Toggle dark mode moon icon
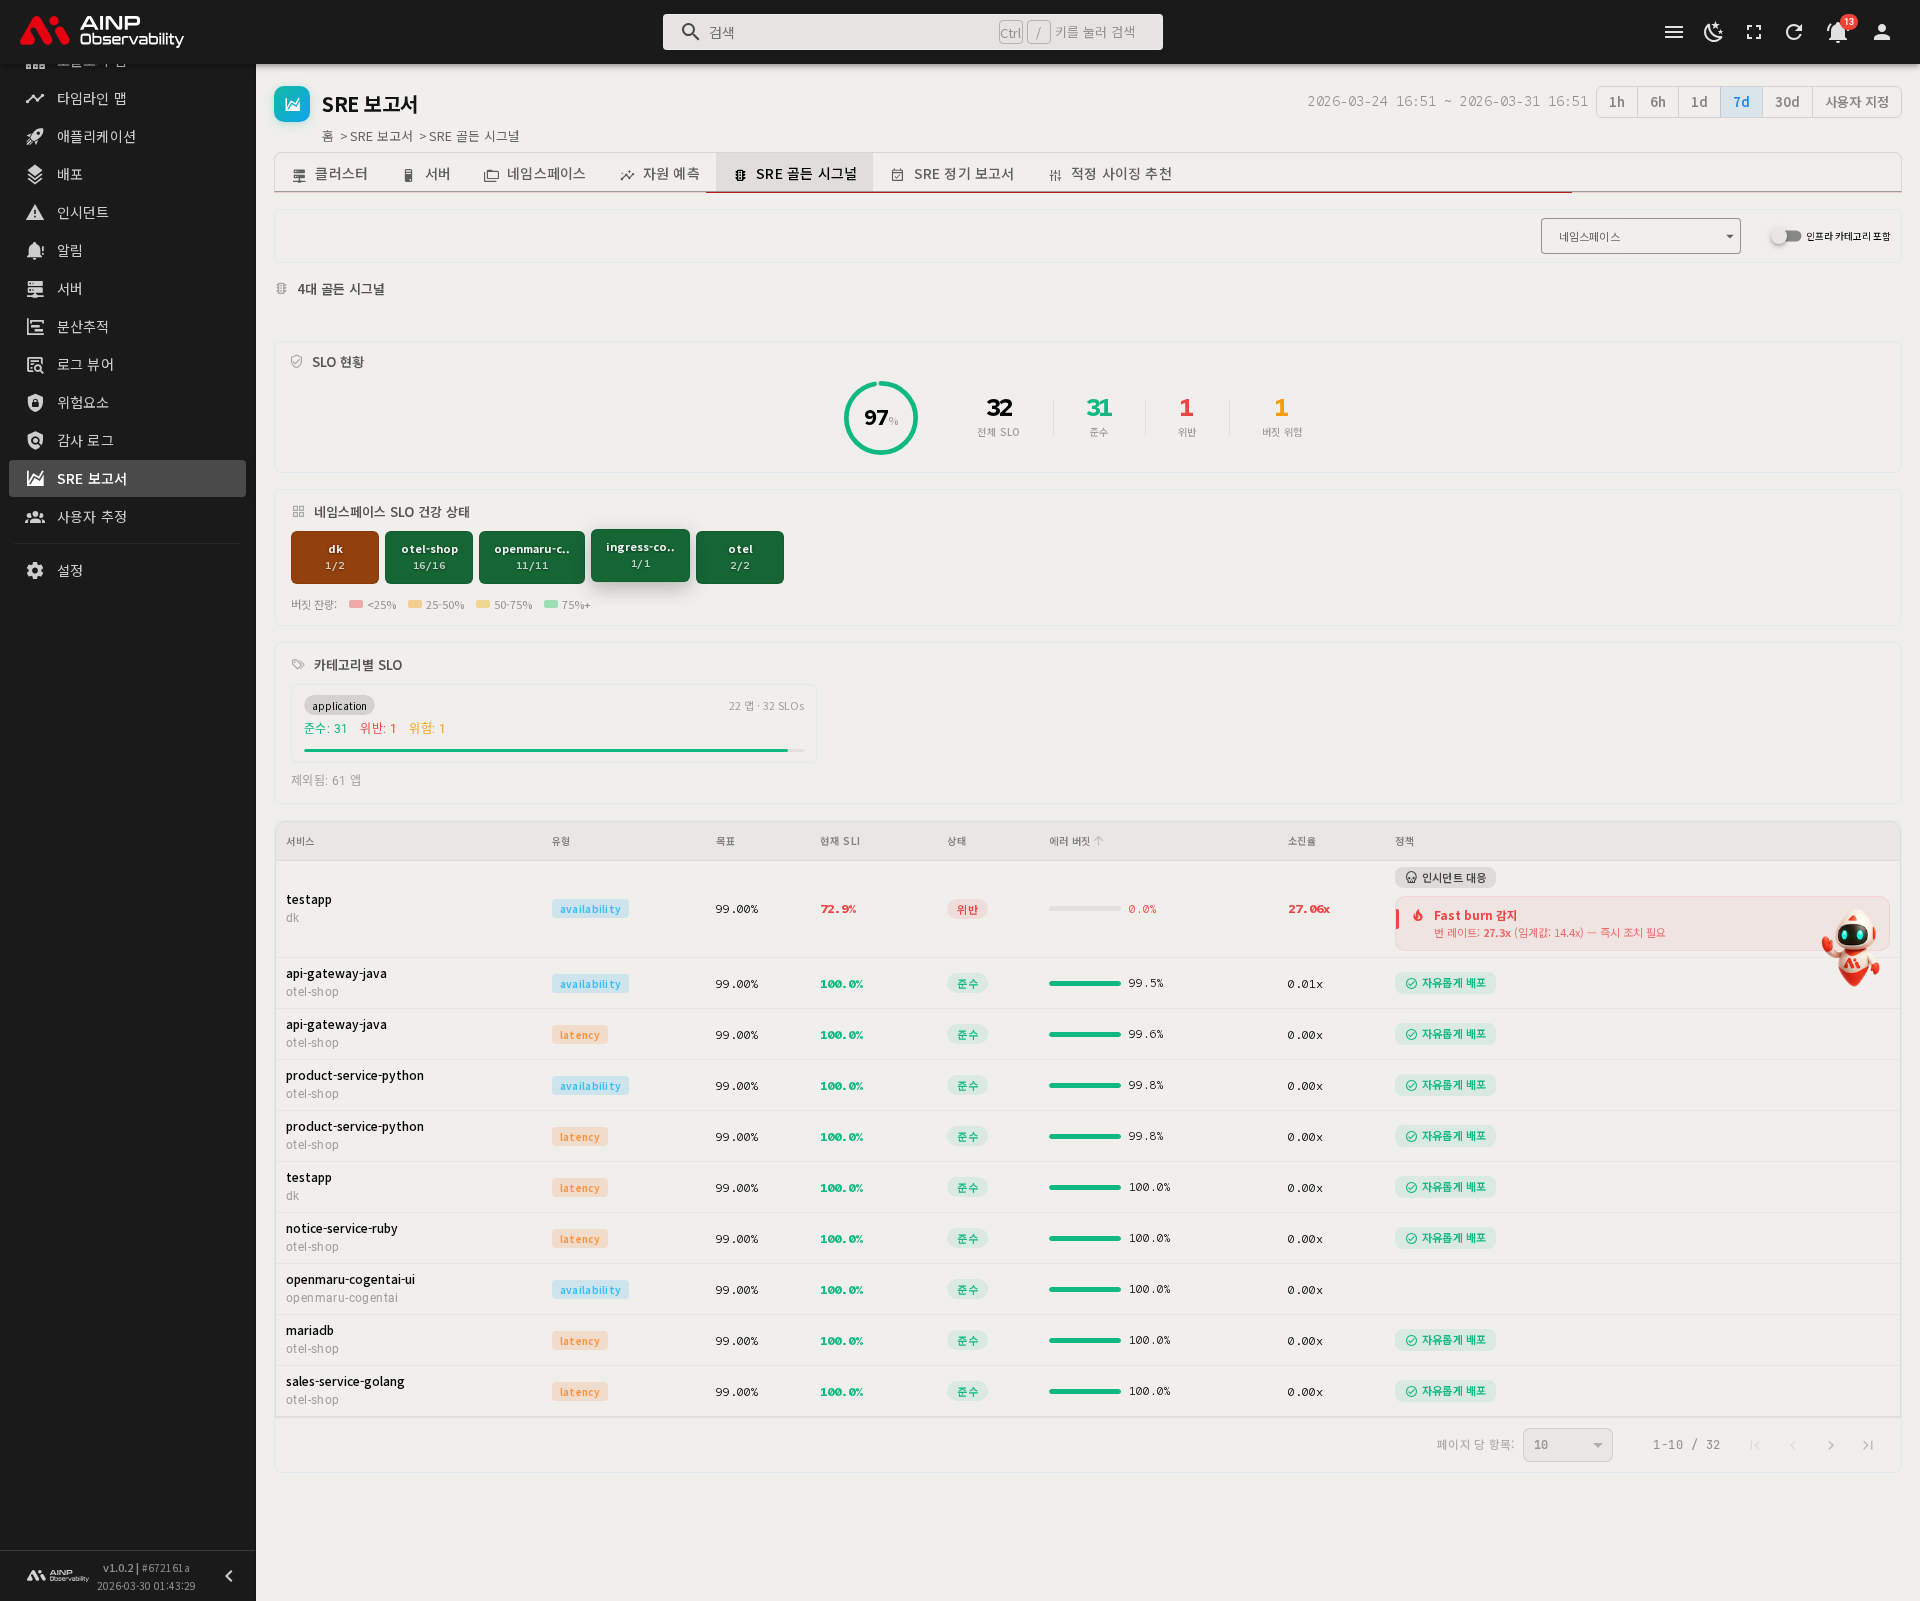Image resolution: width=1920 pixels, height=1601 pixels. click(1713, 32)
